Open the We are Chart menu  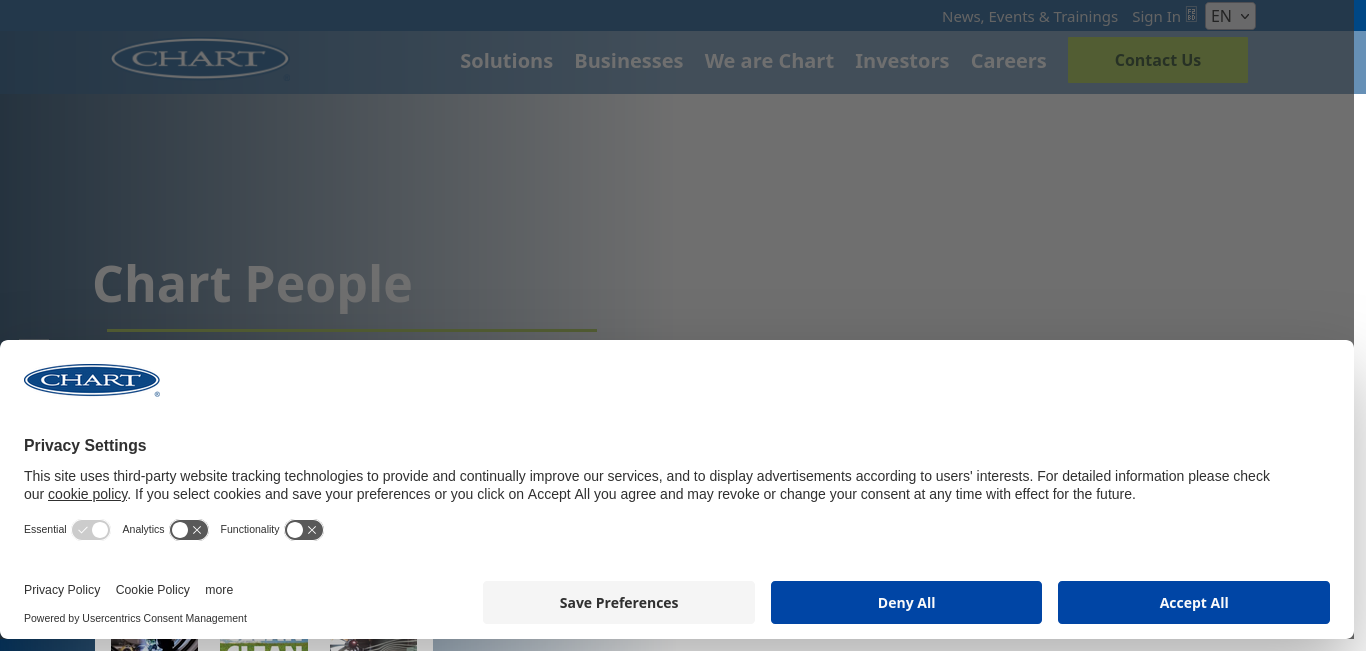tap(769, 61)
